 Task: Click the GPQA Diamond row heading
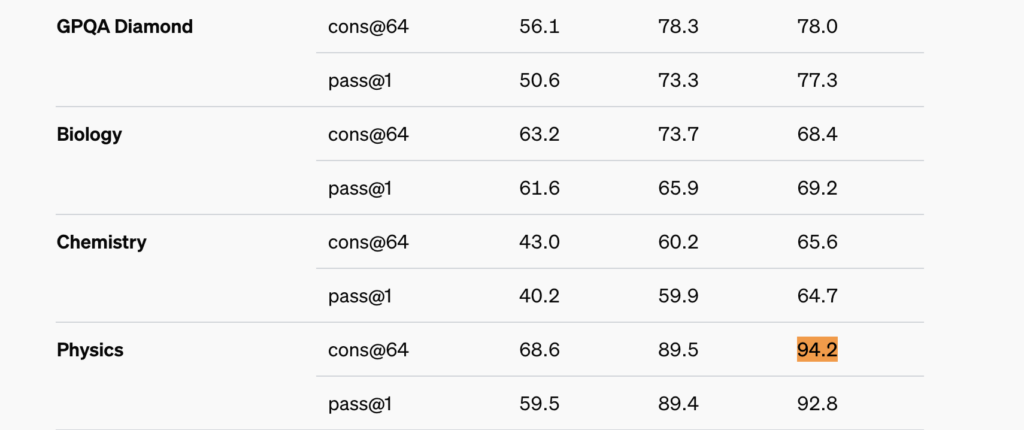click(x=124, y=27)
